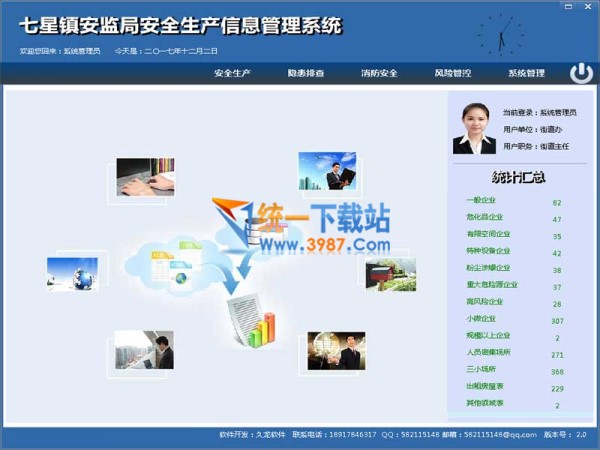Click the 小微企业 statistics link
600x450 pixels.
[480, 320]
